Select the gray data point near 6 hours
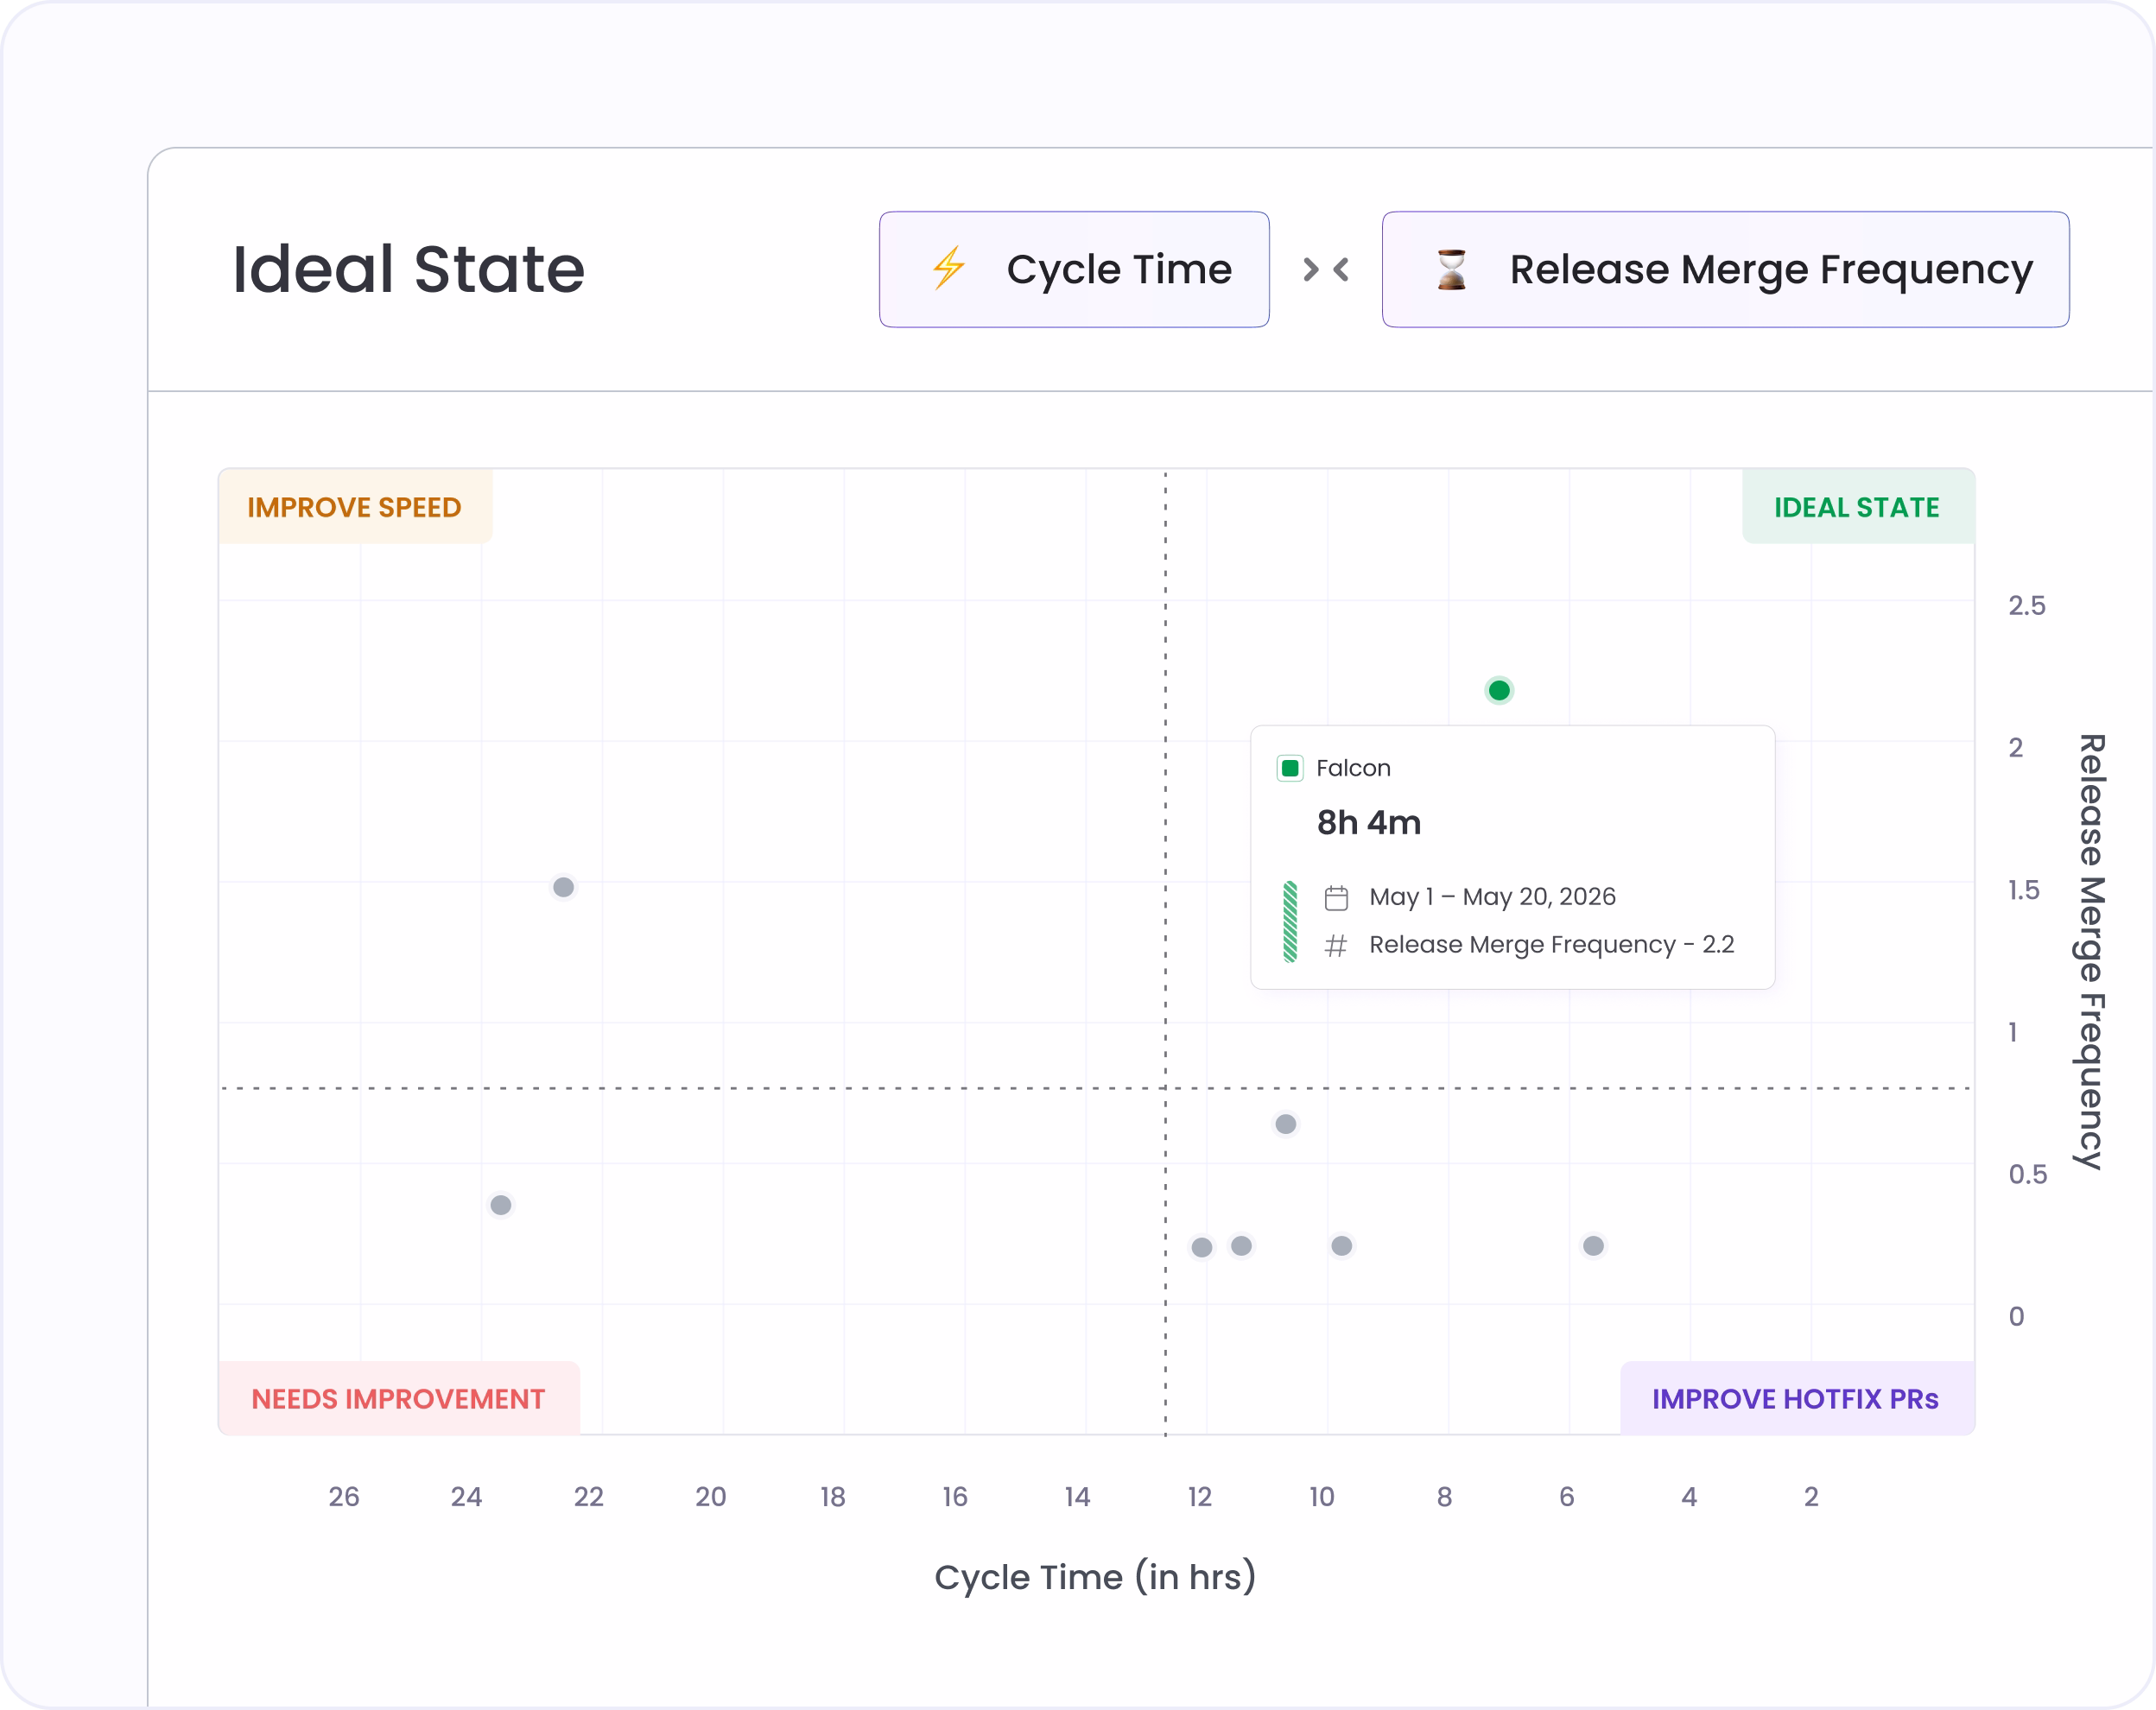Image resolution: width=2156 pixels, height=1710 pixels. tap(1593, 1245)
